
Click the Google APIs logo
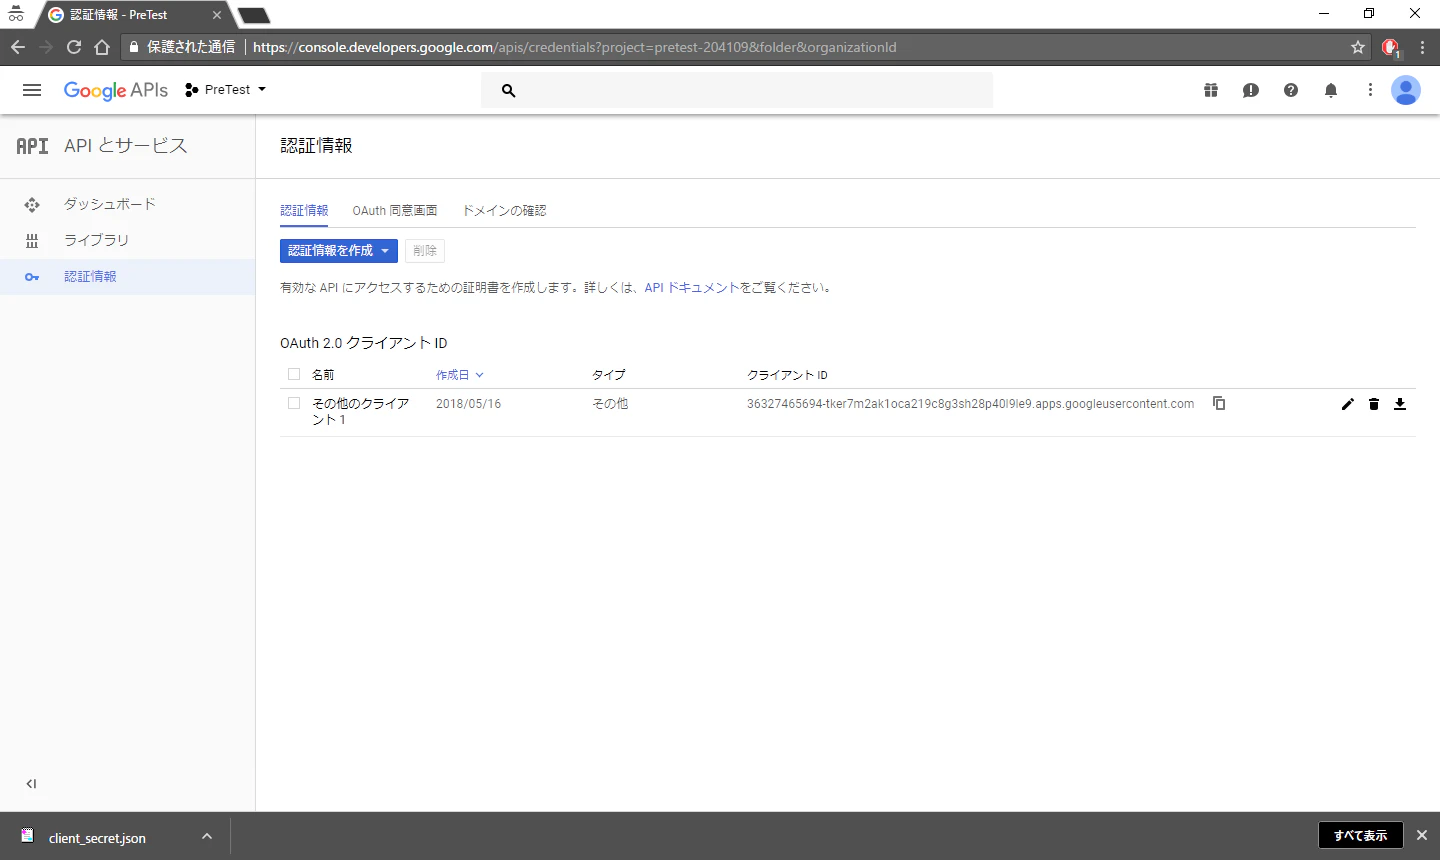click(x=116, y=90)
